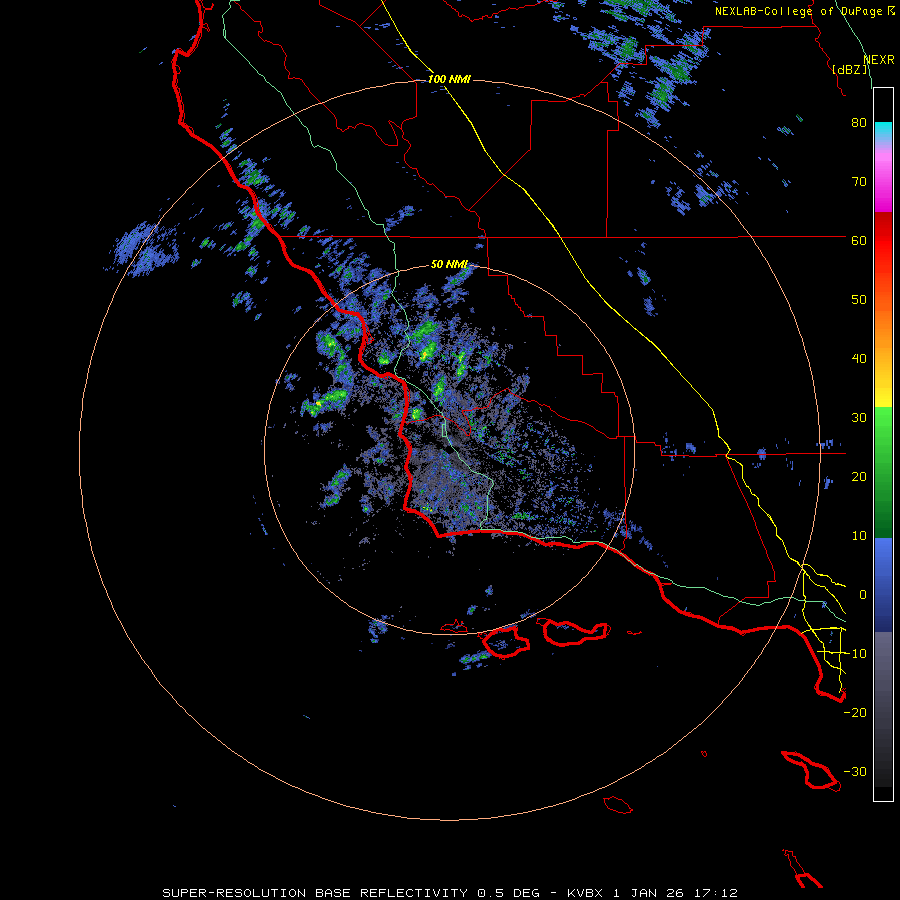900x900 pixels.
Task: Click the 80 dBZ scale value
Action: tap(859, 123)
